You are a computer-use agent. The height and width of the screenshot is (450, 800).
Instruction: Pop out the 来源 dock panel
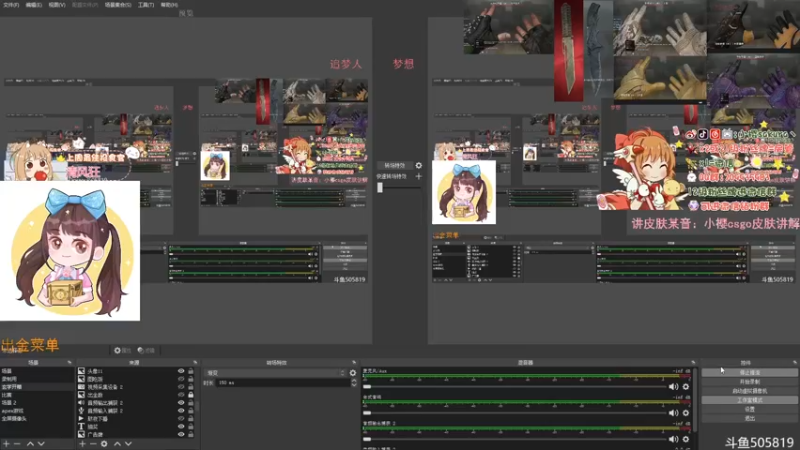(195, 362)
